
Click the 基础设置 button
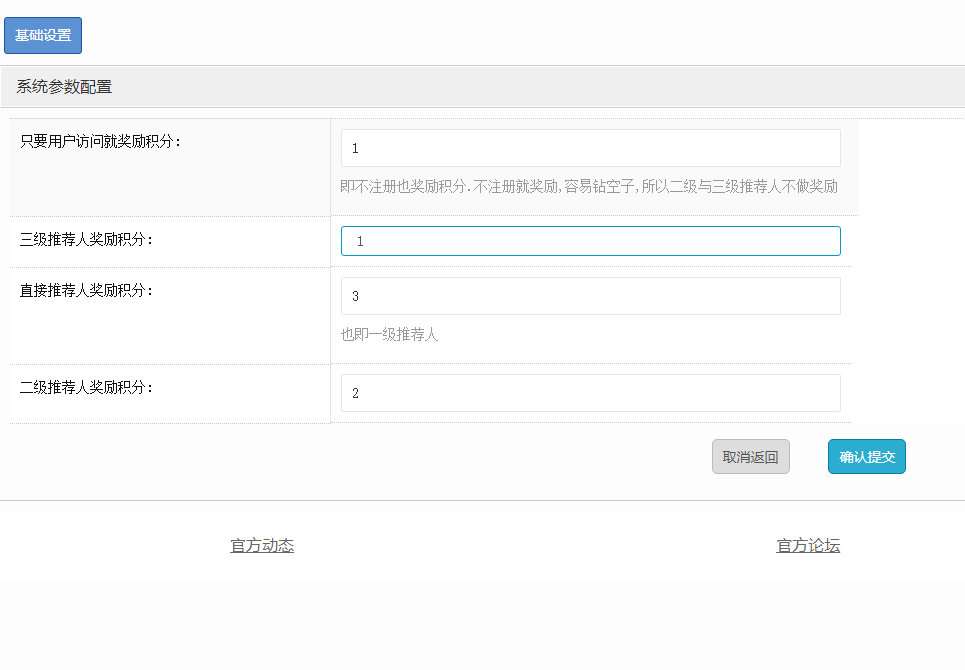point(43,35)
